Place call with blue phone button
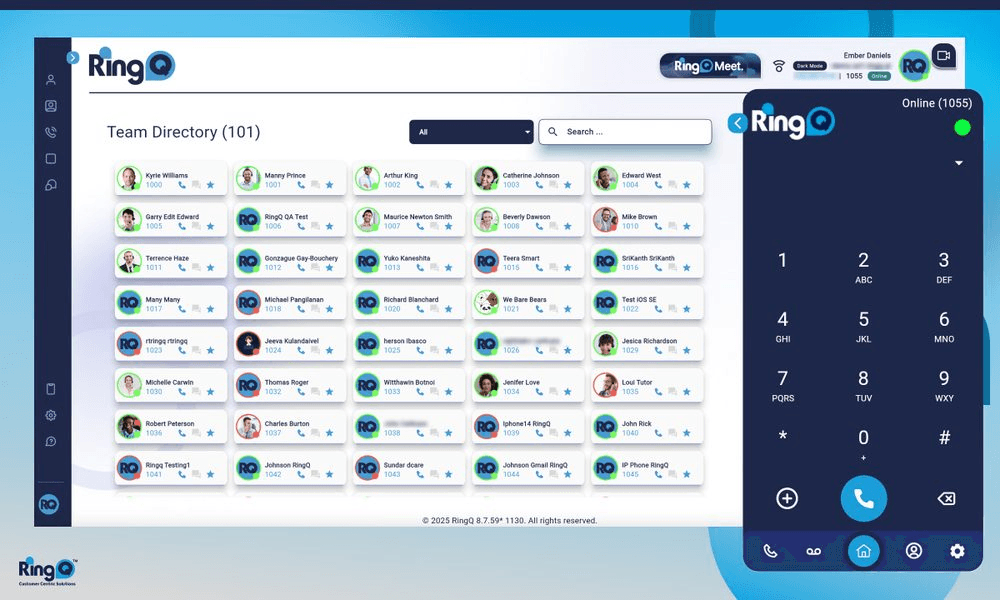This screenshot has width=1000, height=600. point(864,499)
